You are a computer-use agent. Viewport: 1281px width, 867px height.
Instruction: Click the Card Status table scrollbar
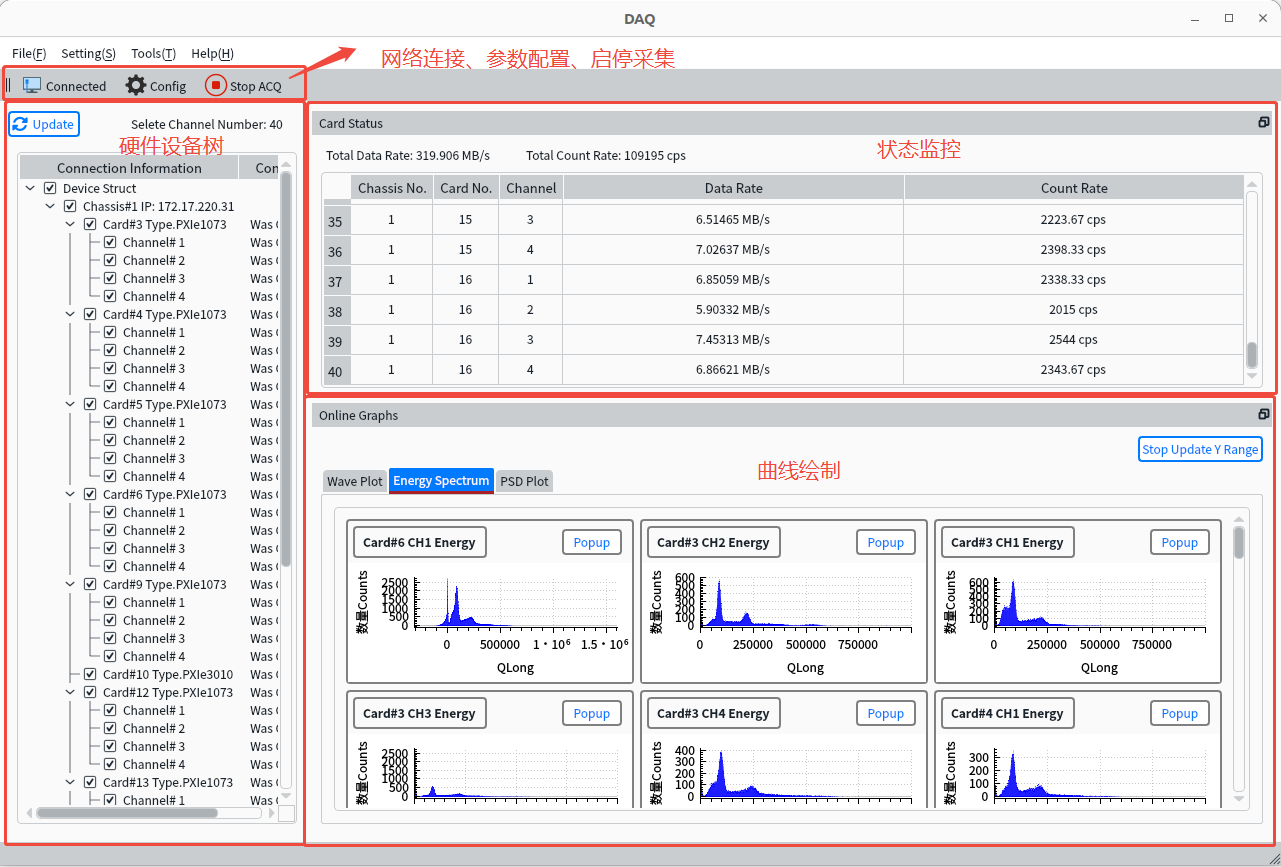1252,355
